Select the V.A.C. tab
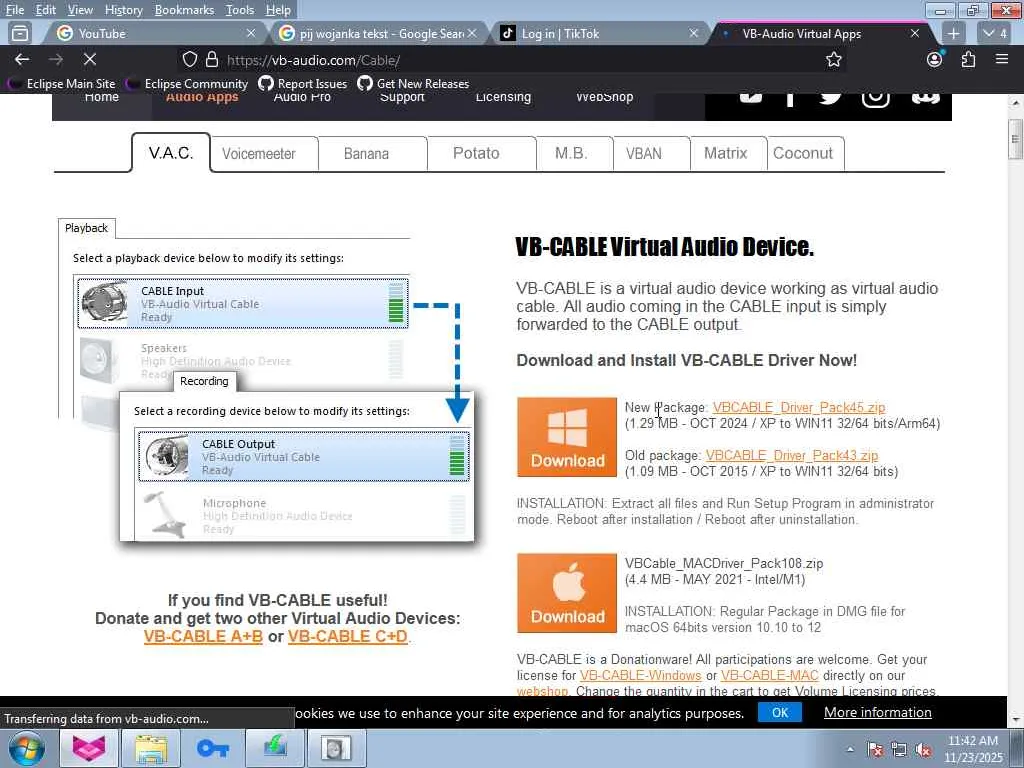 (x=171, y=153)
